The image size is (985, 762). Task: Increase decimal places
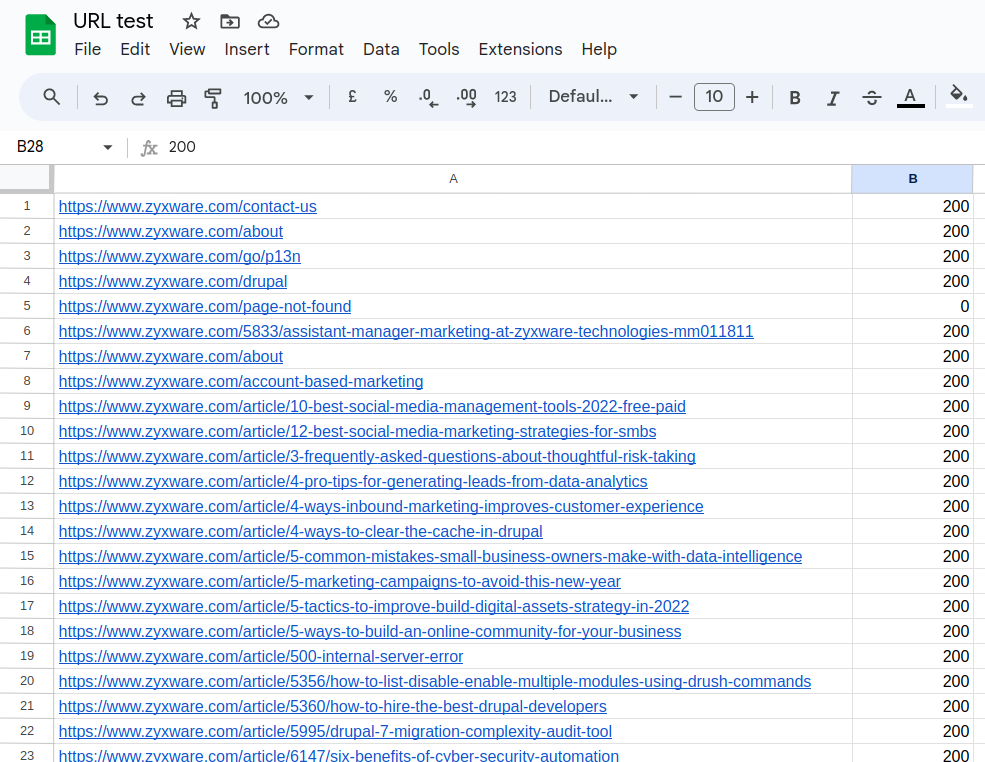tap(466, 97)
